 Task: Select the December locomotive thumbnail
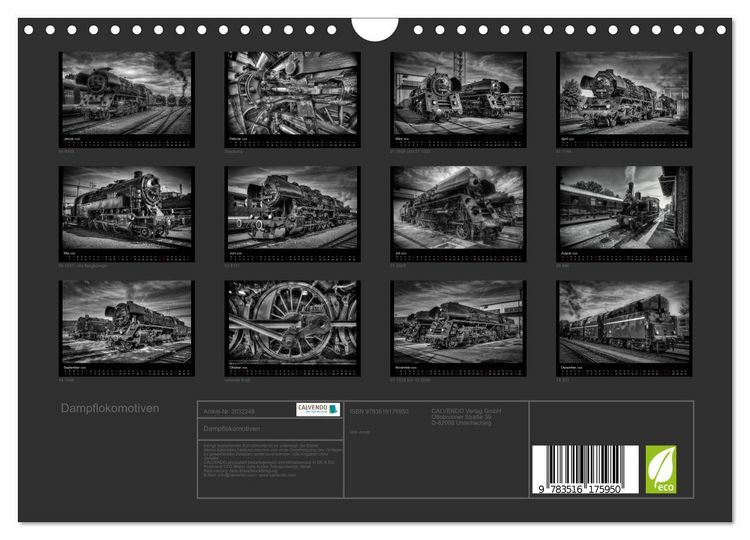pos(624,328)
